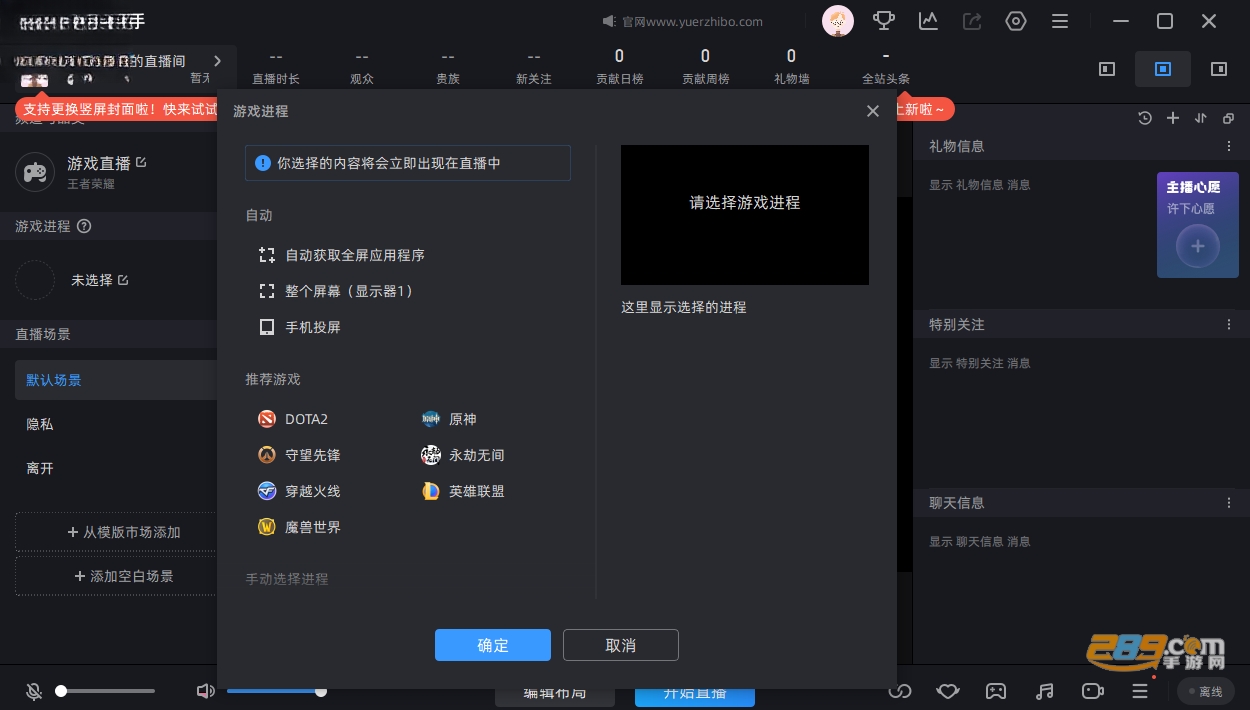
Task: Click the 游戏直播 gamepad avatar
Action: [x=35, y=172]
